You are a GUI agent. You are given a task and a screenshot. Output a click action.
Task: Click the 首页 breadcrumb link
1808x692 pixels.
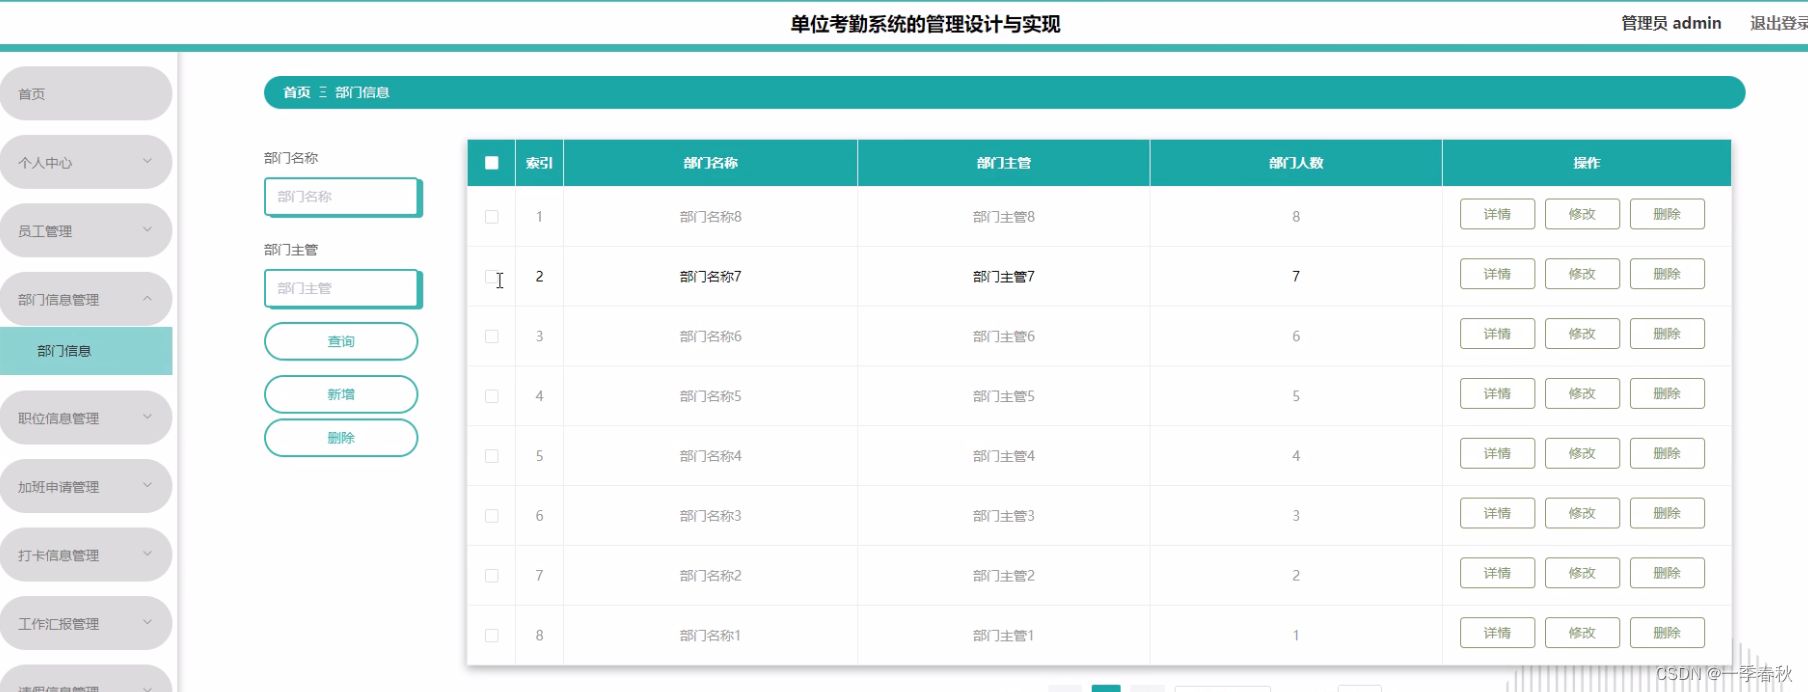[x=297, y=92]
